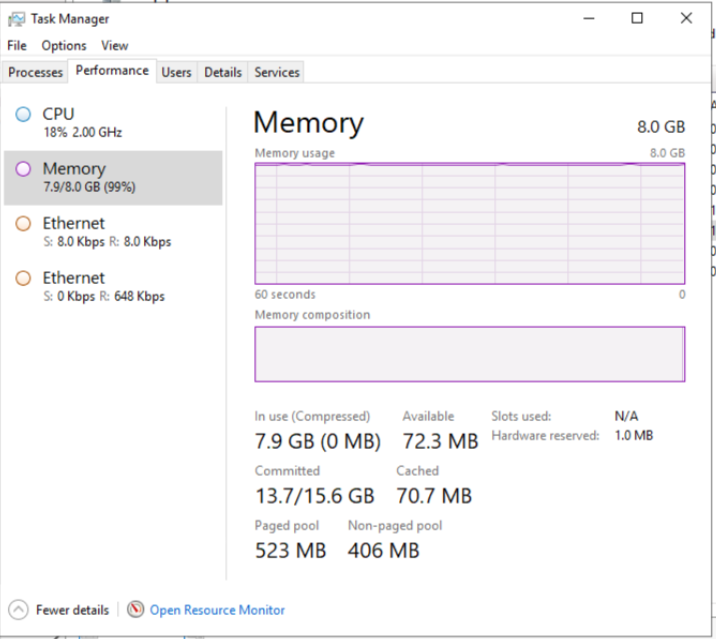Click the Fewer details up-arrow icon
Image resolution: width=716 pixels, height=639 pixels.
(x=18, y=610)
